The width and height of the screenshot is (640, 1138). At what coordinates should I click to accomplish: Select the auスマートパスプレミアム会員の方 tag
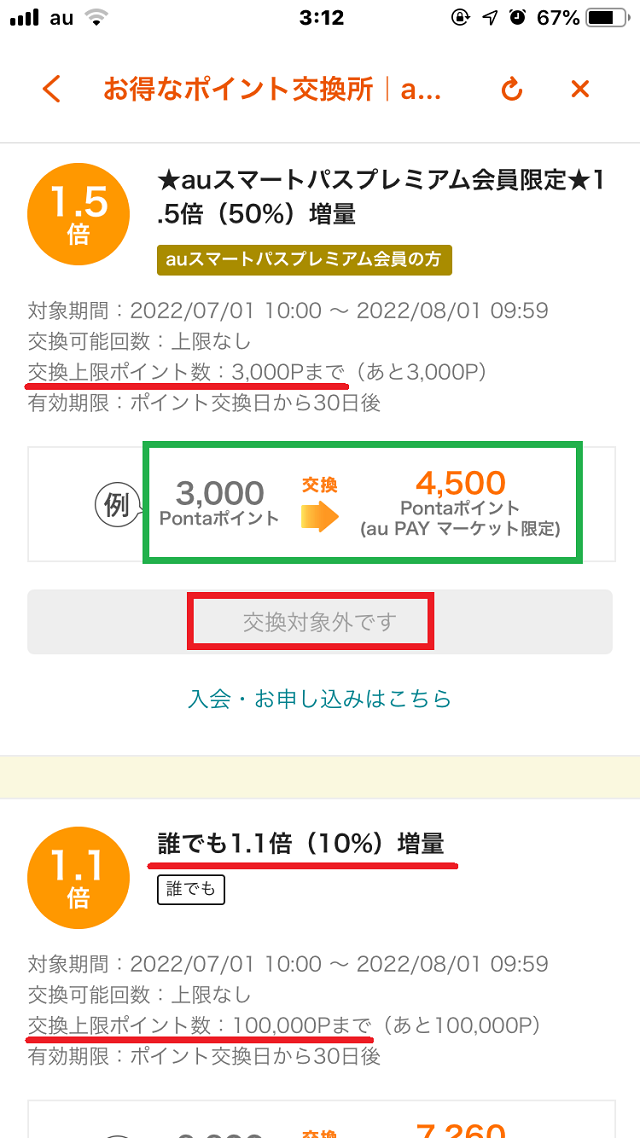pos(305,261)
